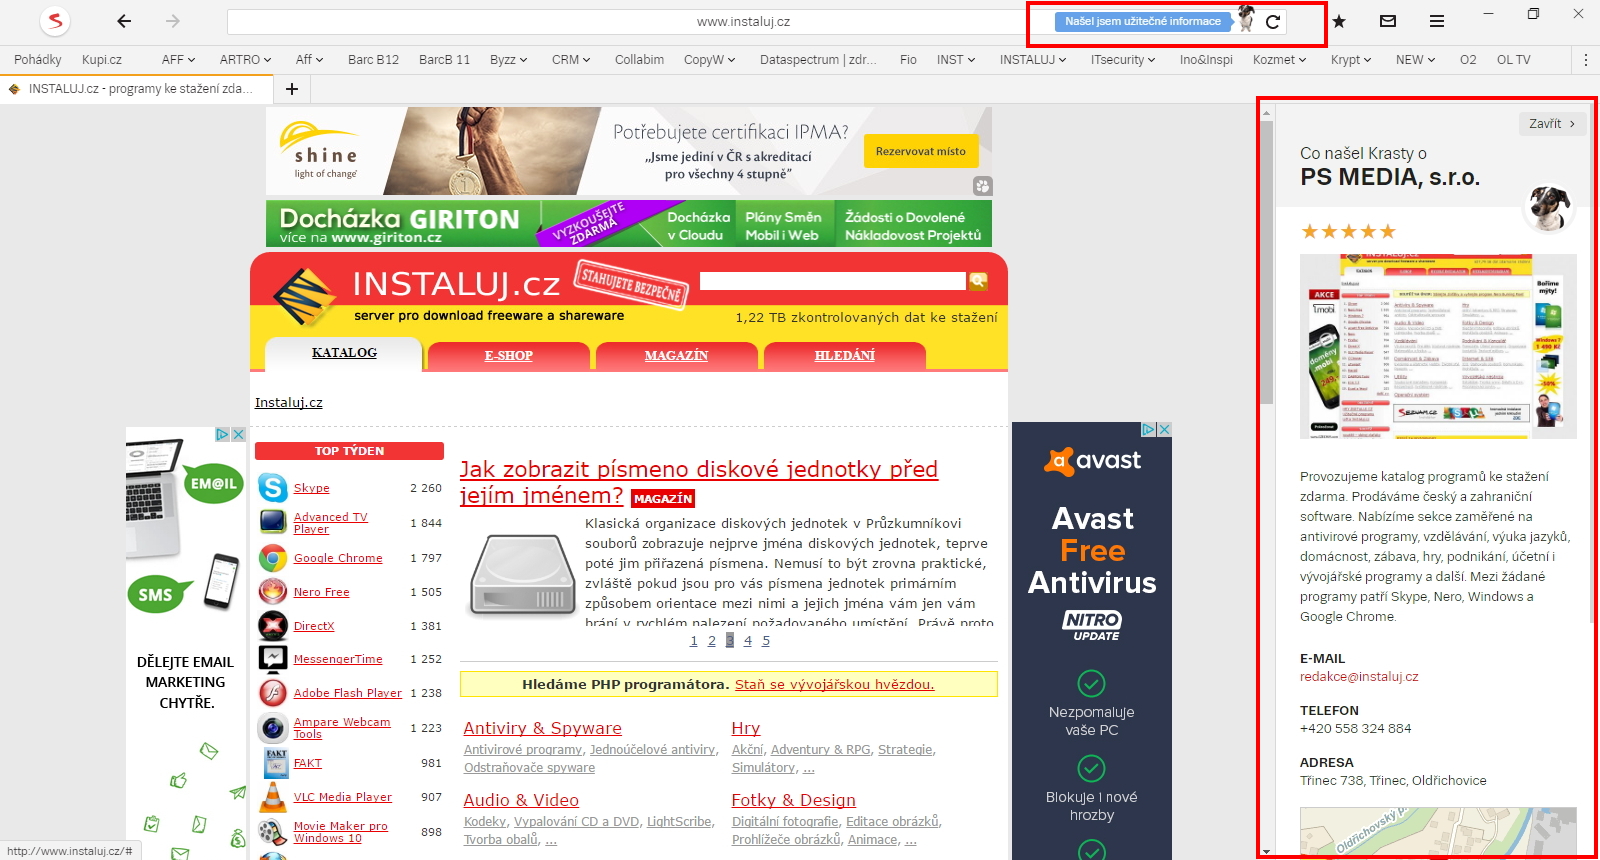Expand the Kozmet bookmarks folder

1280,60
